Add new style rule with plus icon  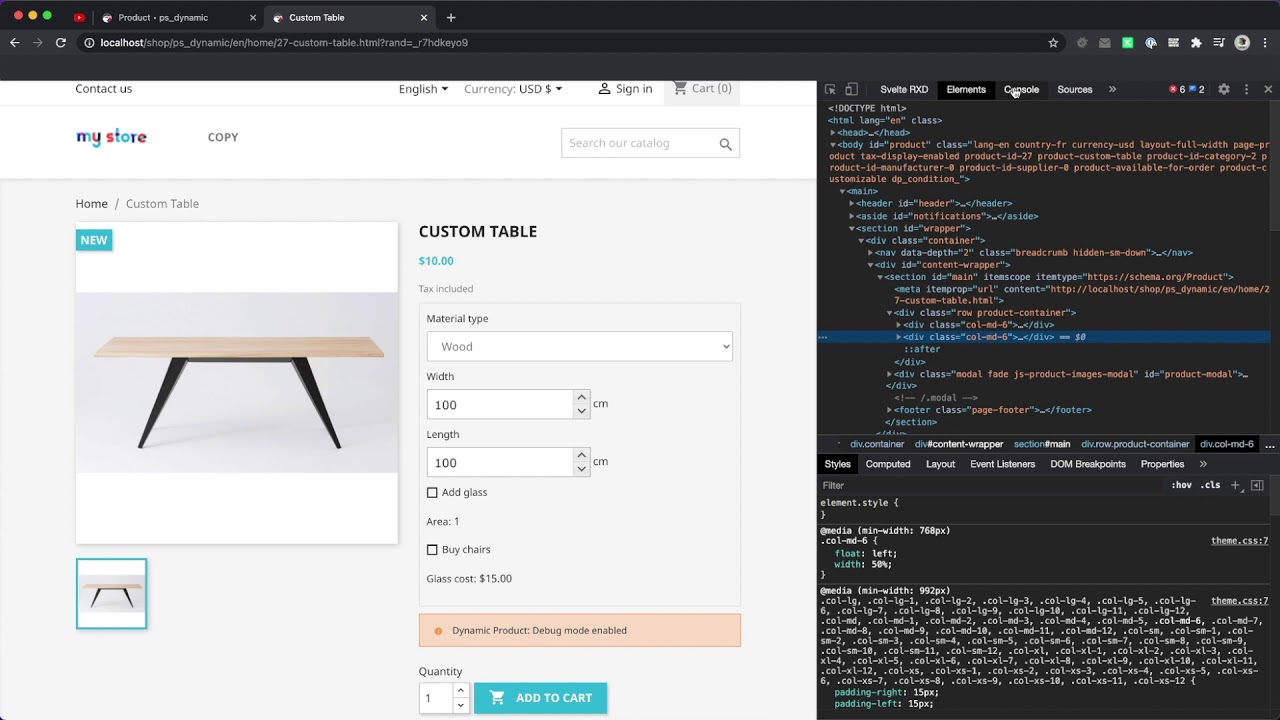[1235, 485]
